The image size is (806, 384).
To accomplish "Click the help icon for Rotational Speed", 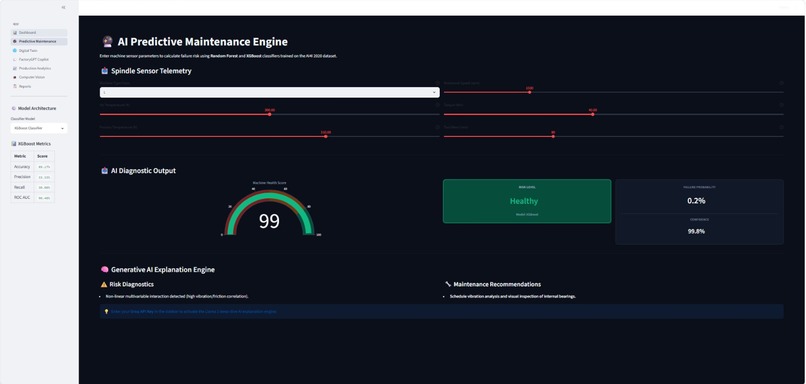I will 781,83.
